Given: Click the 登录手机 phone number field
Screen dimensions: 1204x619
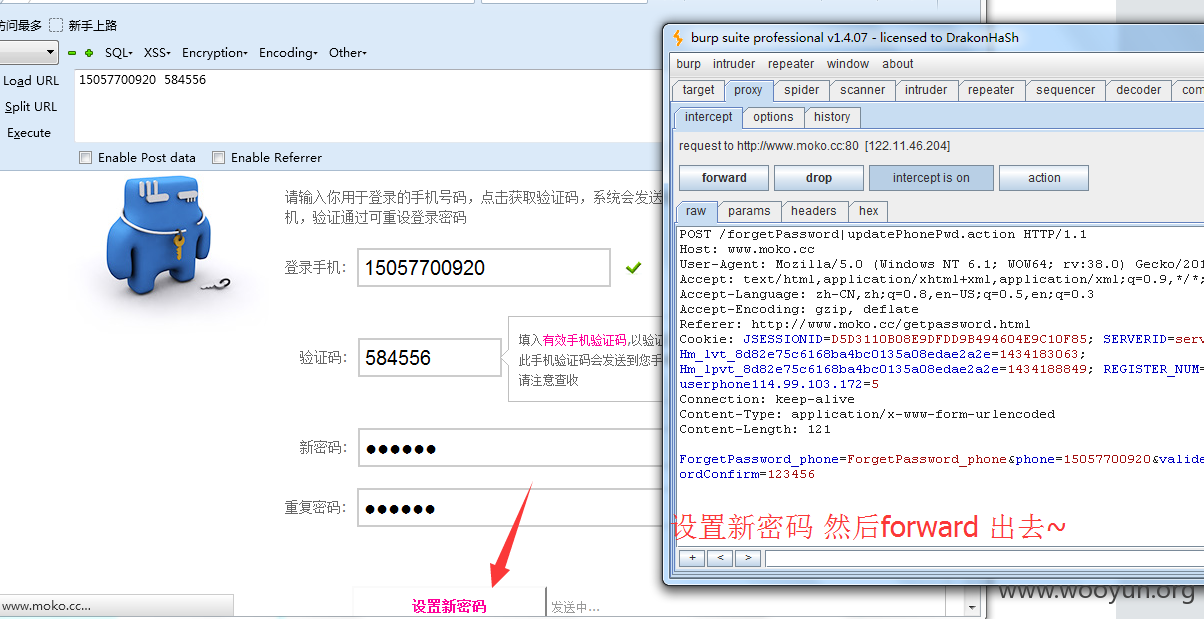Looking at the screenshot, I should click(484, 268).
